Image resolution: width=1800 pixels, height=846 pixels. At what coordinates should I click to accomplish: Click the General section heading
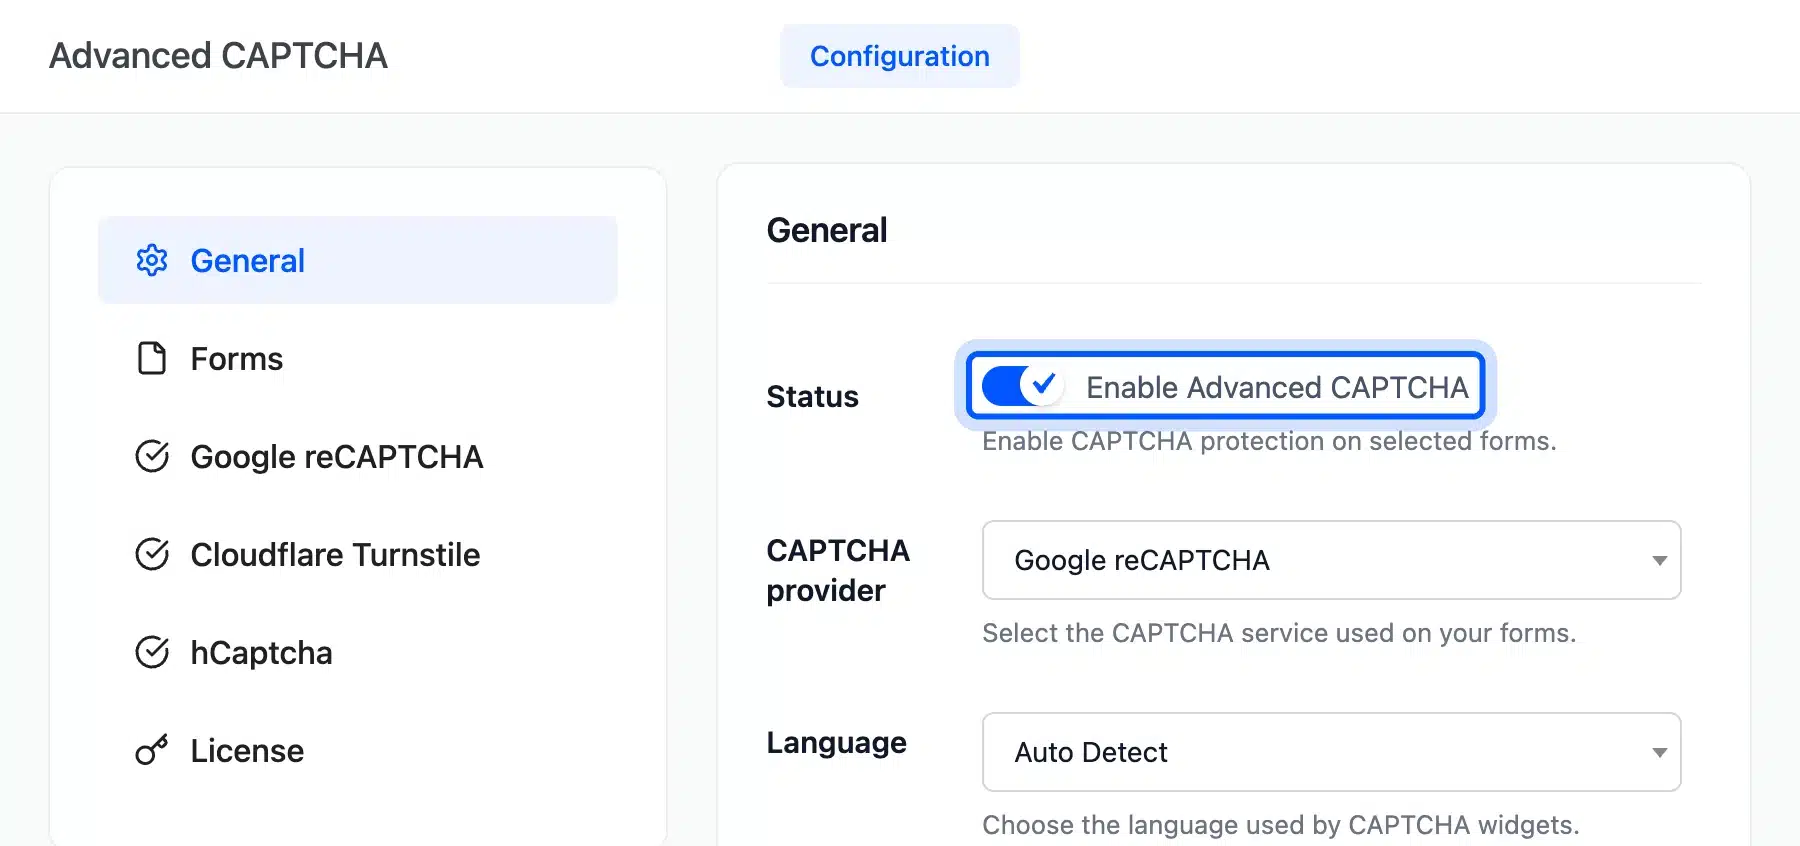tap(827, 230)
